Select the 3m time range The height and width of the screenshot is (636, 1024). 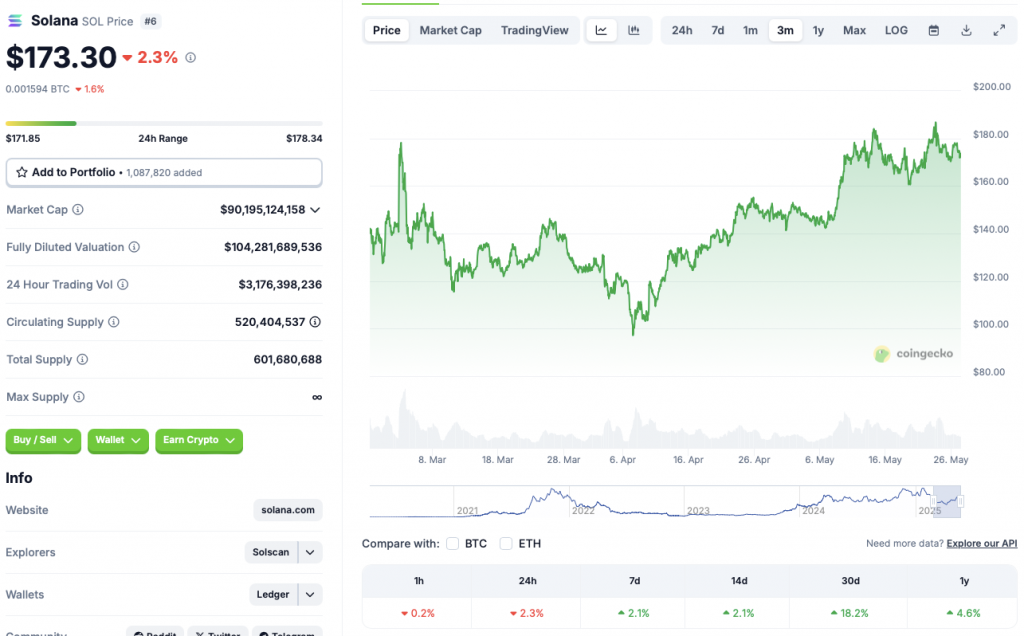coord(785,30)
